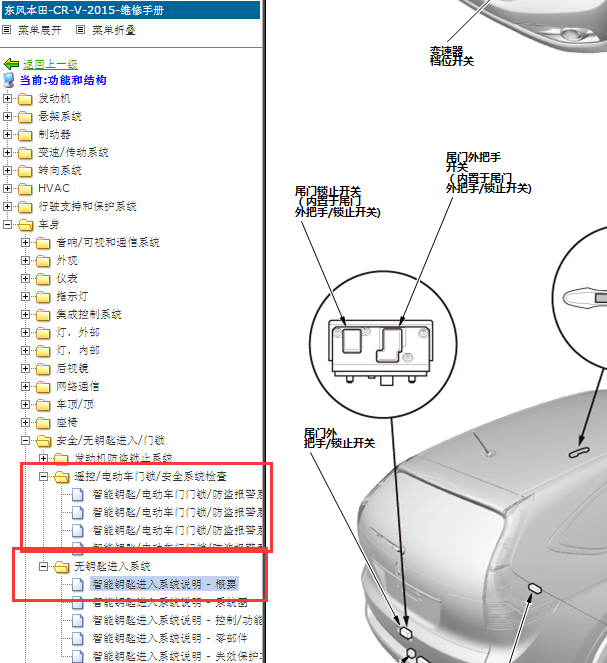Expand the 变速/传动系统 folder node
Viewport: 607px width, 663px height.
[x=7, y=152]
